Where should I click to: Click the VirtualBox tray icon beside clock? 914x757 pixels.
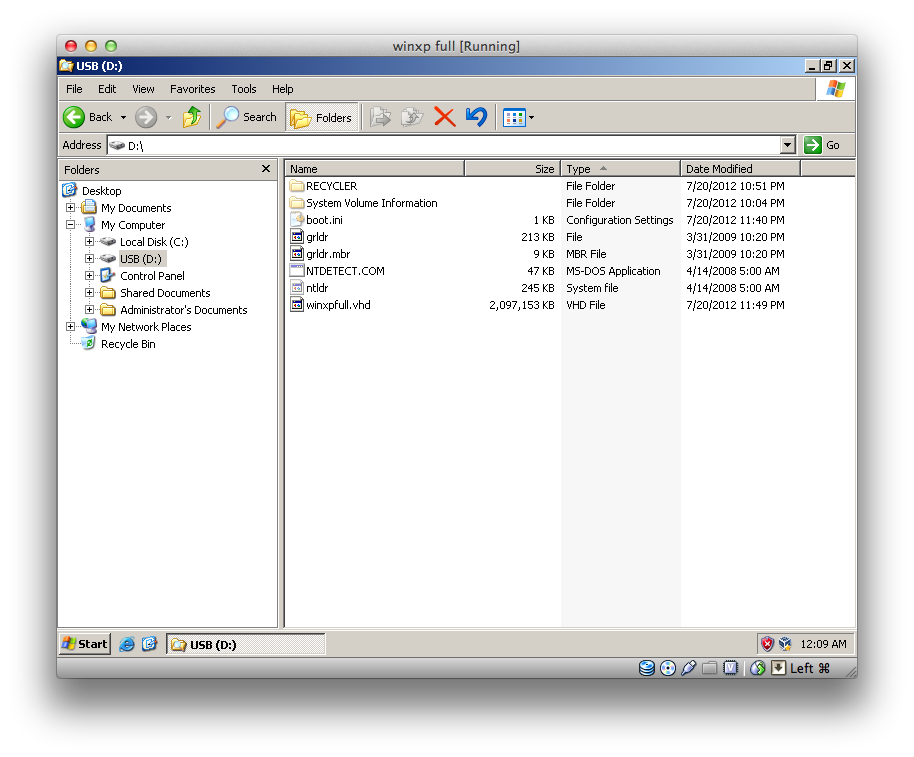(785, 644)
